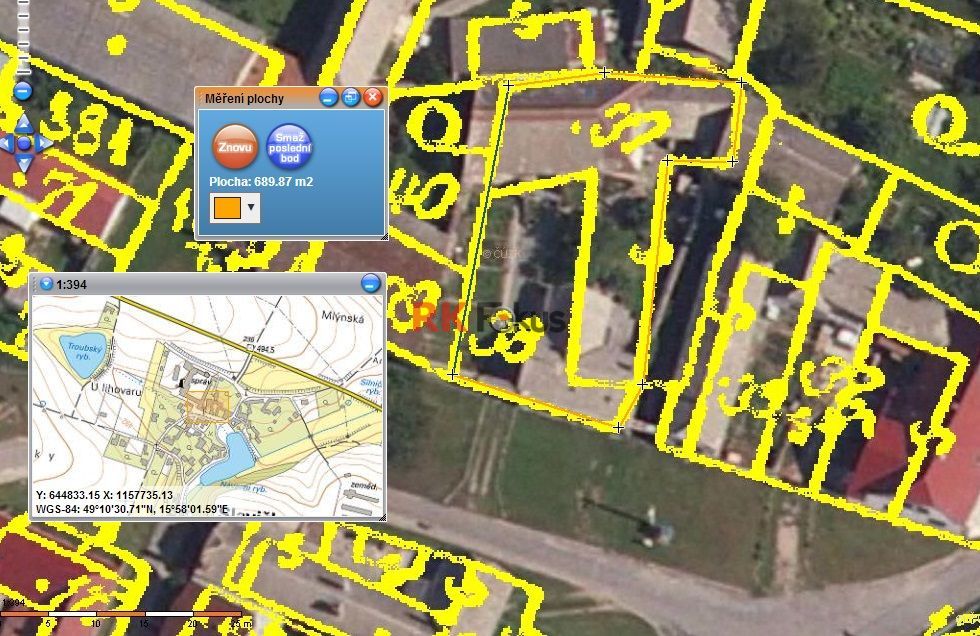This screenshot has width=980, height=636.
Task: Pan the map down with the arrow
Action: [24, 164]
